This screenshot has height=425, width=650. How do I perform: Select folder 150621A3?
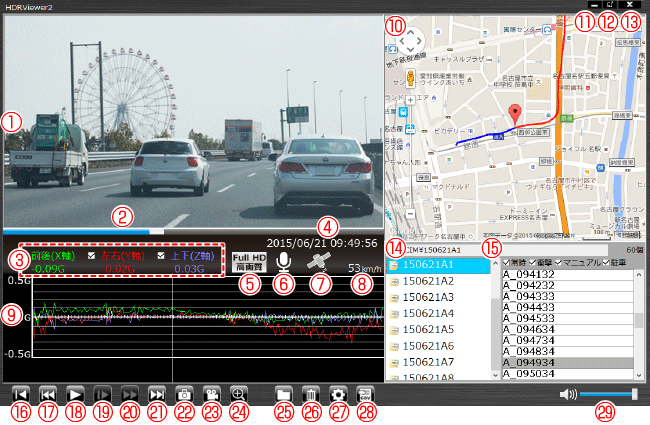(438, 297)
